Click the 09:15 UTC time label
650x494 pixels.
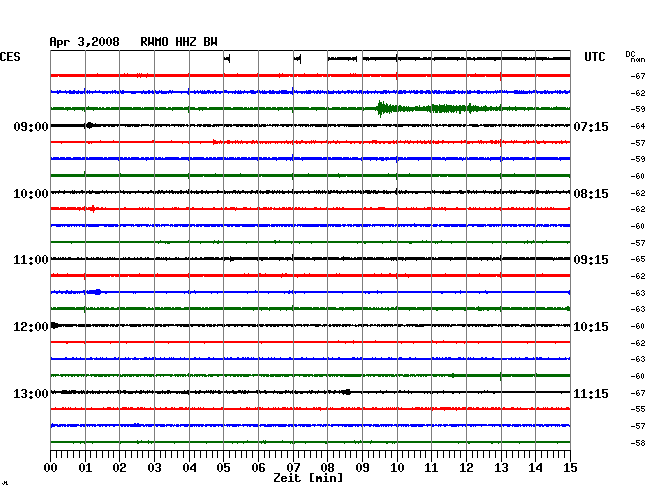point(591,260)
